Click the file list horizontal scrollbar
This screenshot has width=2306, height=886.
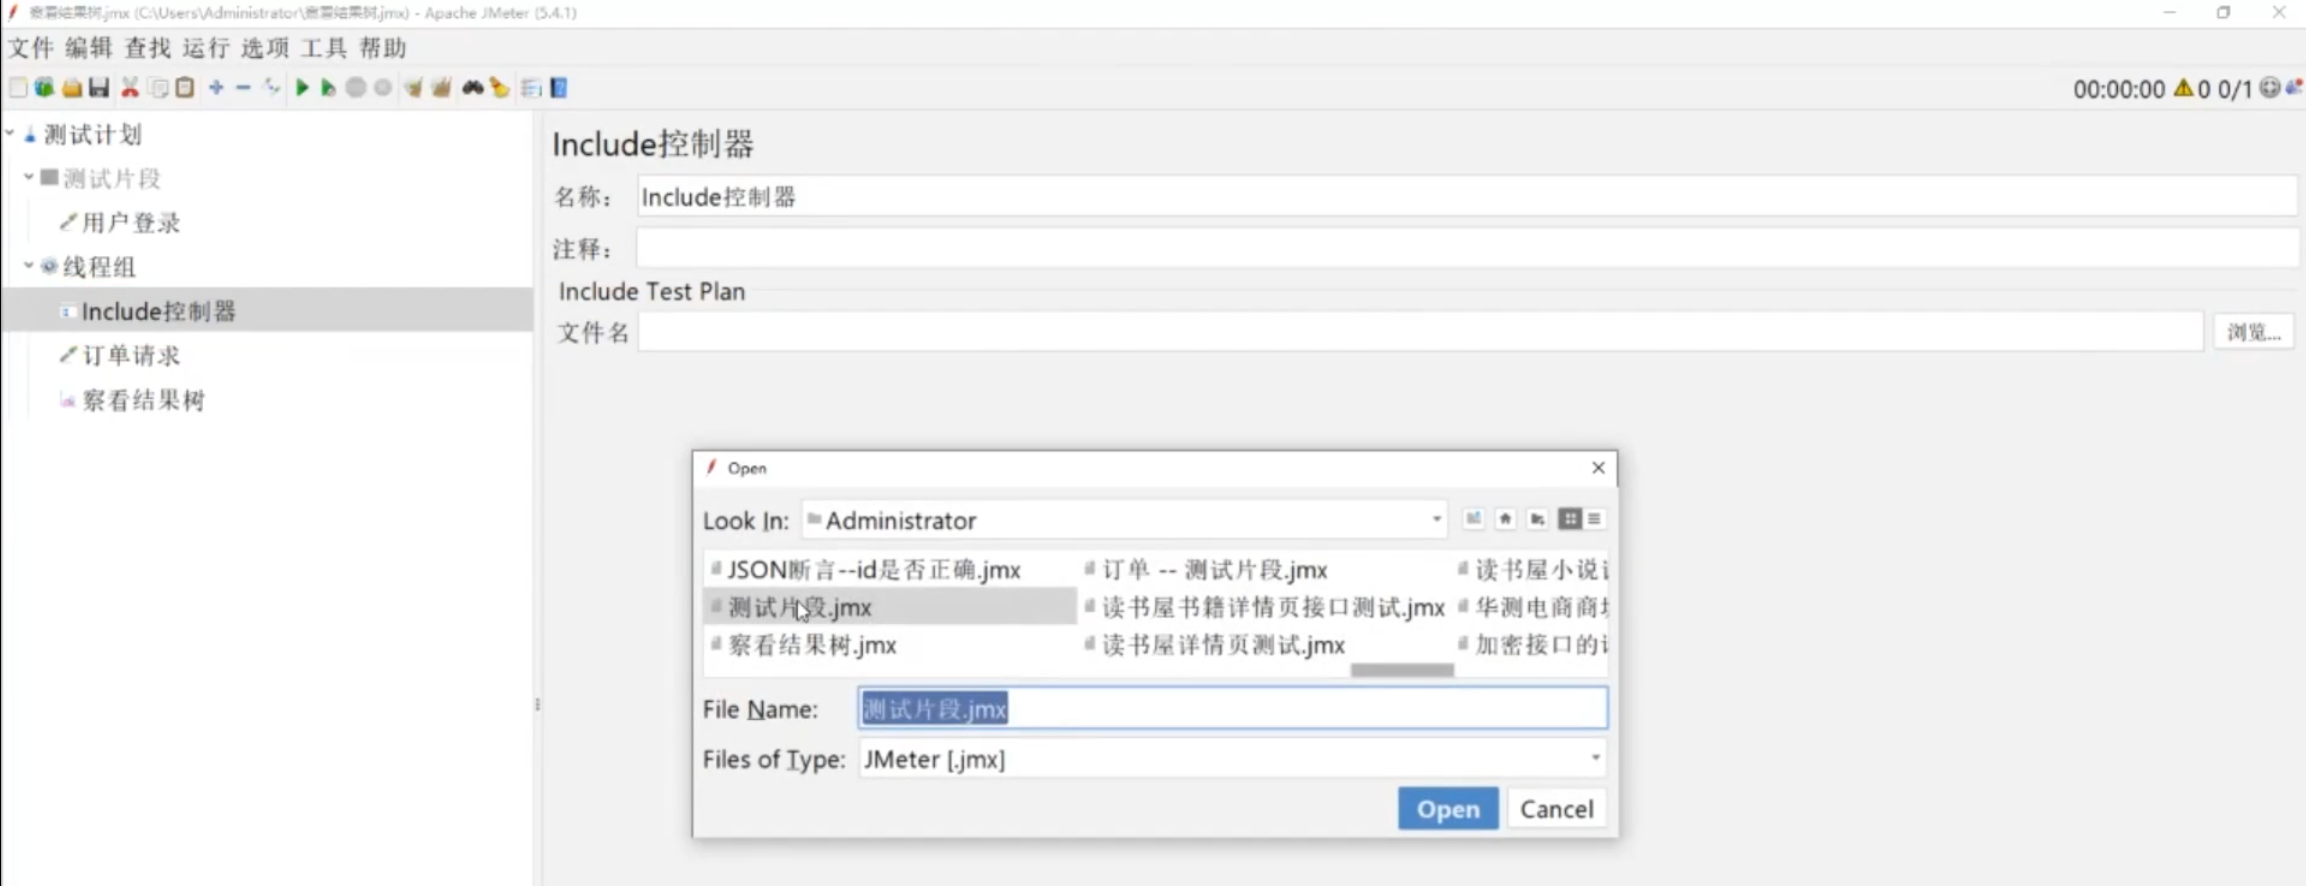[x=1402, y=670]
